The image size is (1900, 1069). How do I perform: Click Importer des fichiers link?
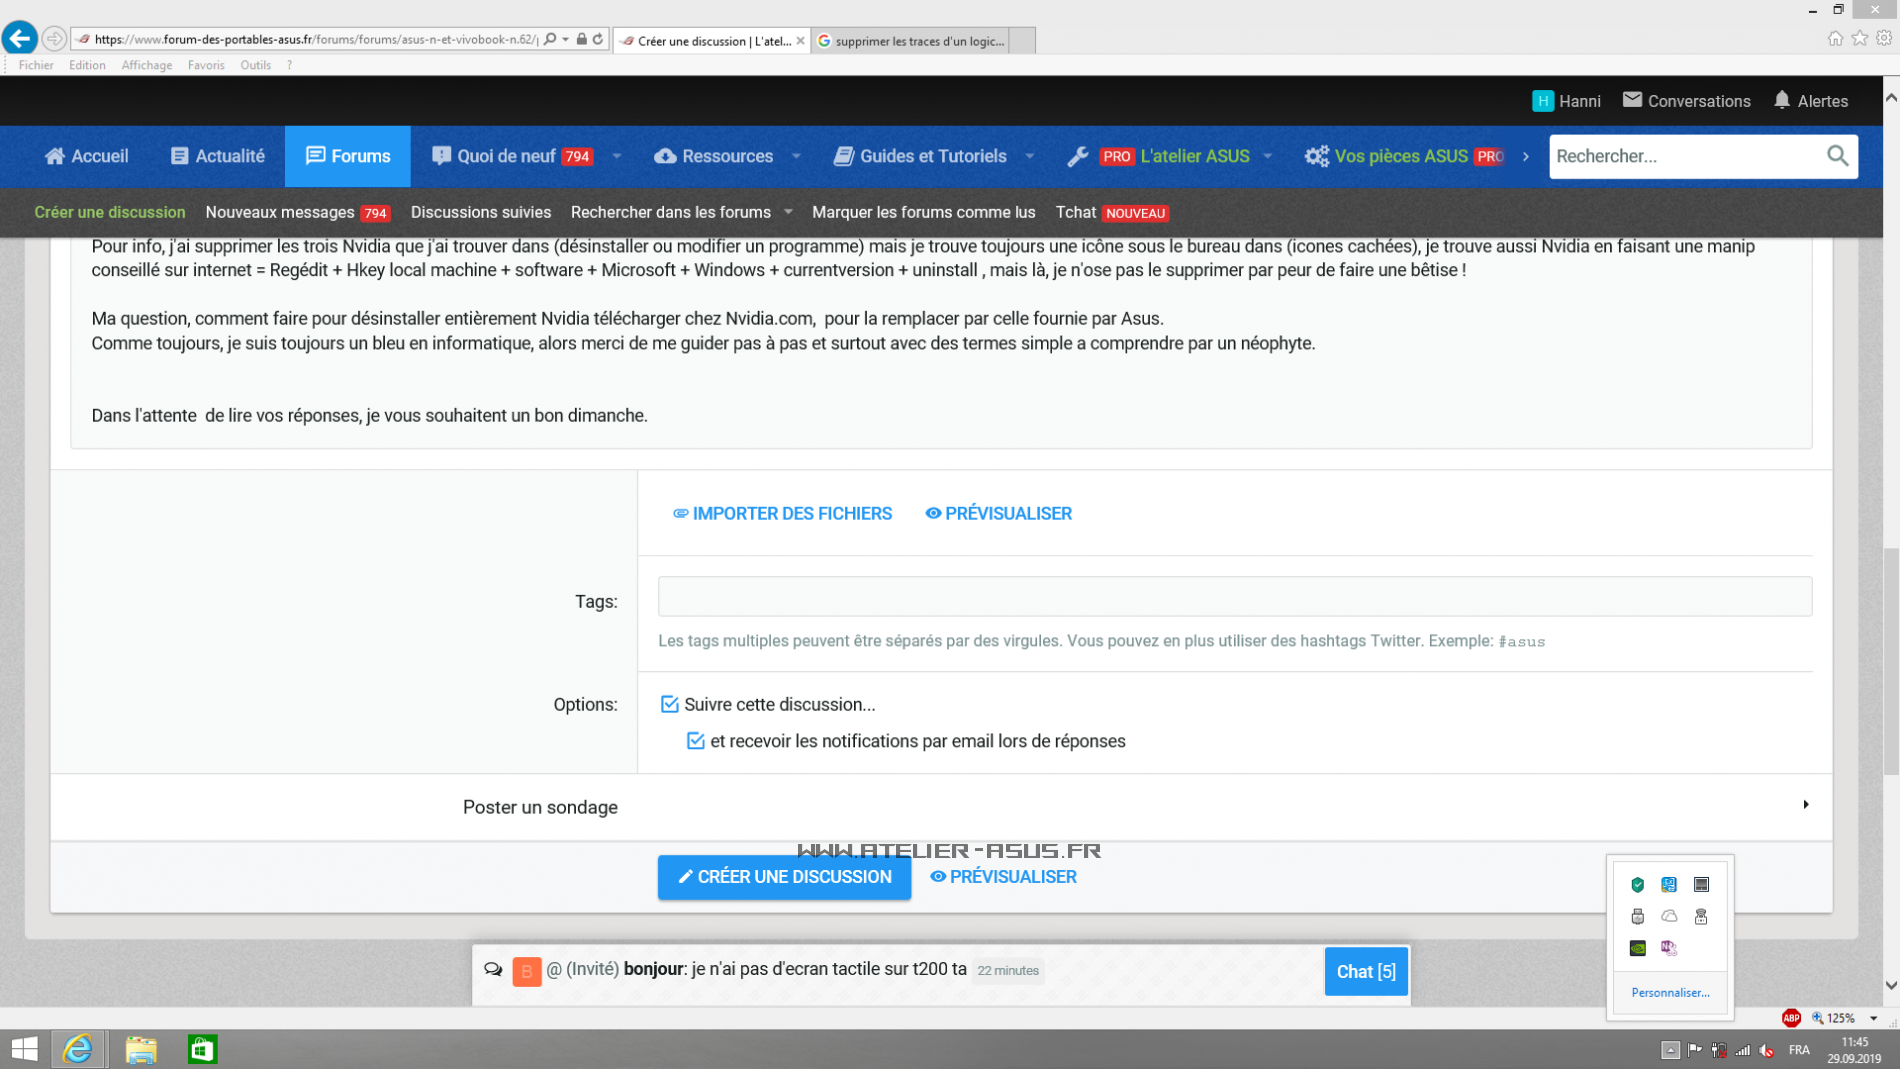click(x=782, y=513)
